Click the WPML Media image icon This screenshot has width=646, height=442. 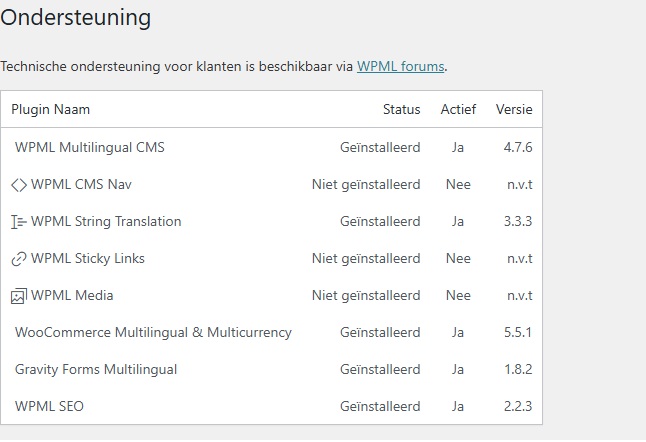tap(19, 296)
